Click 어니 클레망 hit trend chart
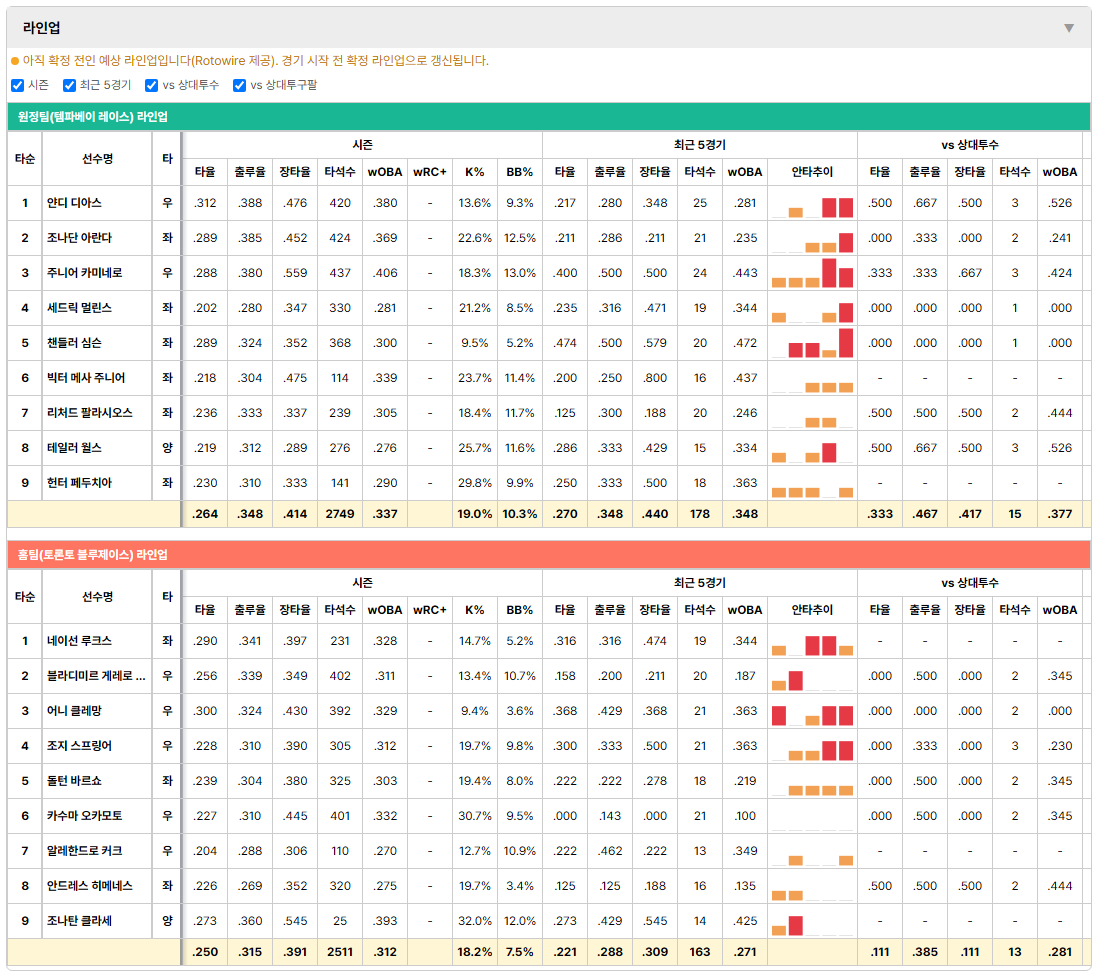The height and width of the screenshot is (977, 1098). 812,712
